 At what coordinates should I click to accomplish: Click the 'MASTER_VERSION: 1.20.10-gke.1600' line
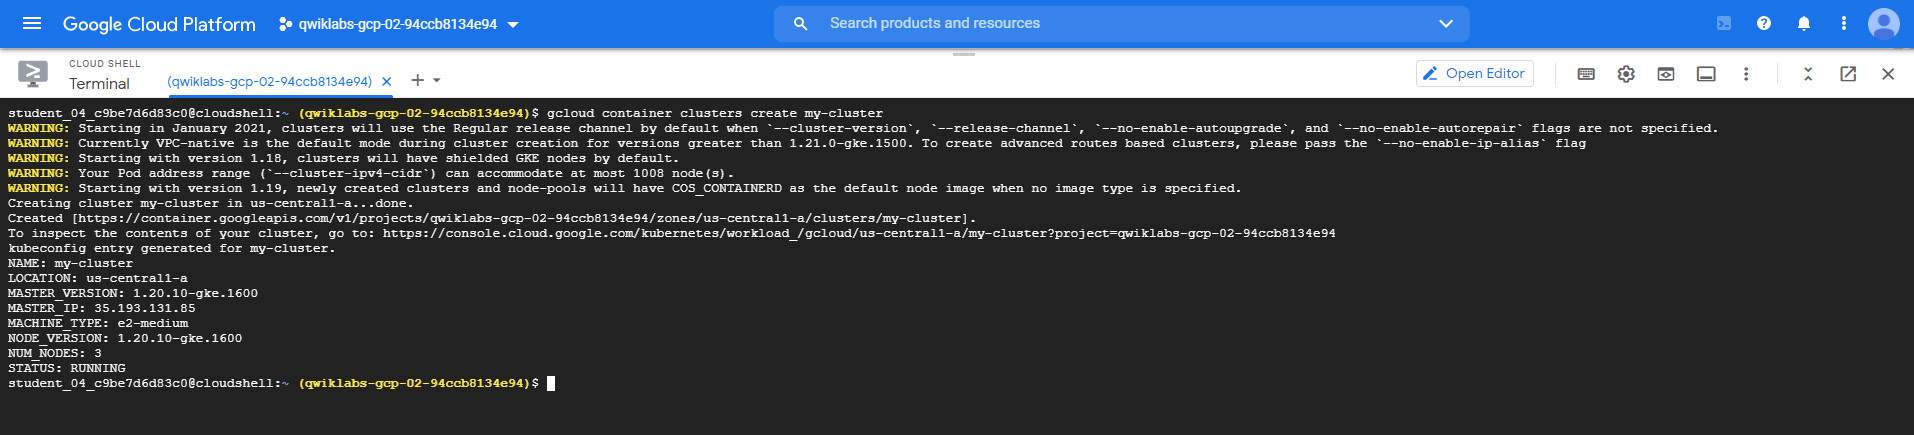click(x=133, y=293)
